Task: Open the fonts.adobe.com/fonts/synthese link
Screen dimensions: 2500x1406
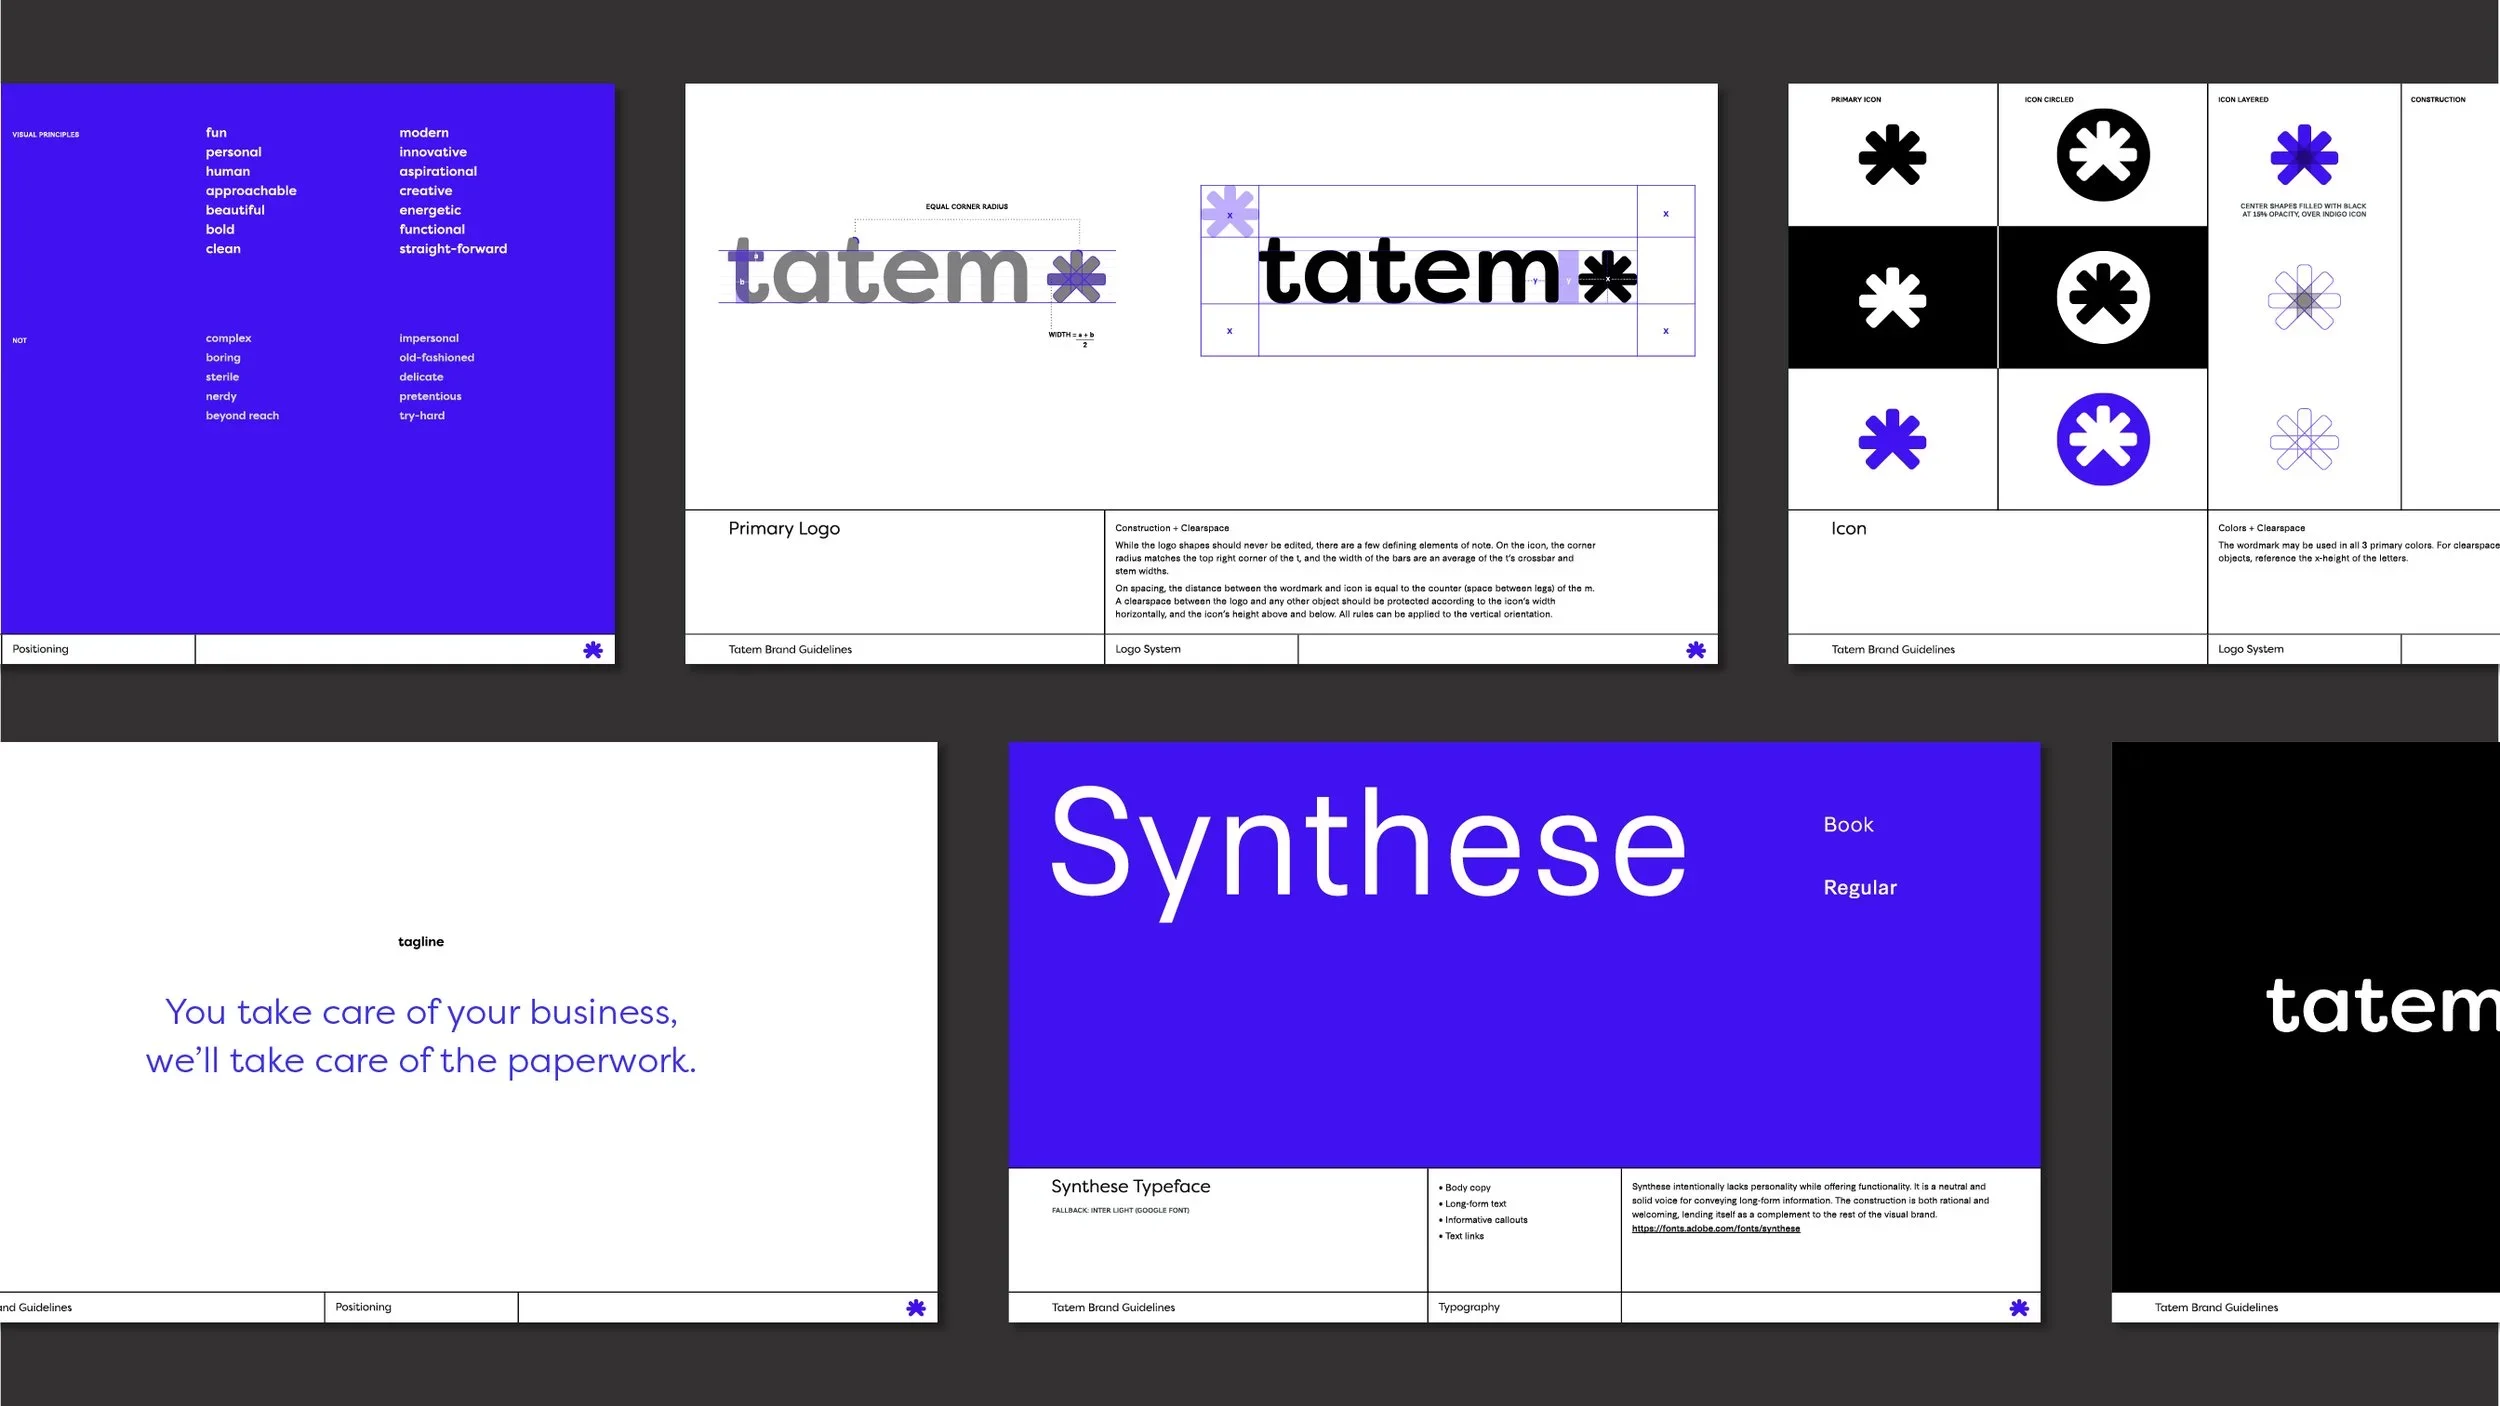Action: click(1716, 1229)
